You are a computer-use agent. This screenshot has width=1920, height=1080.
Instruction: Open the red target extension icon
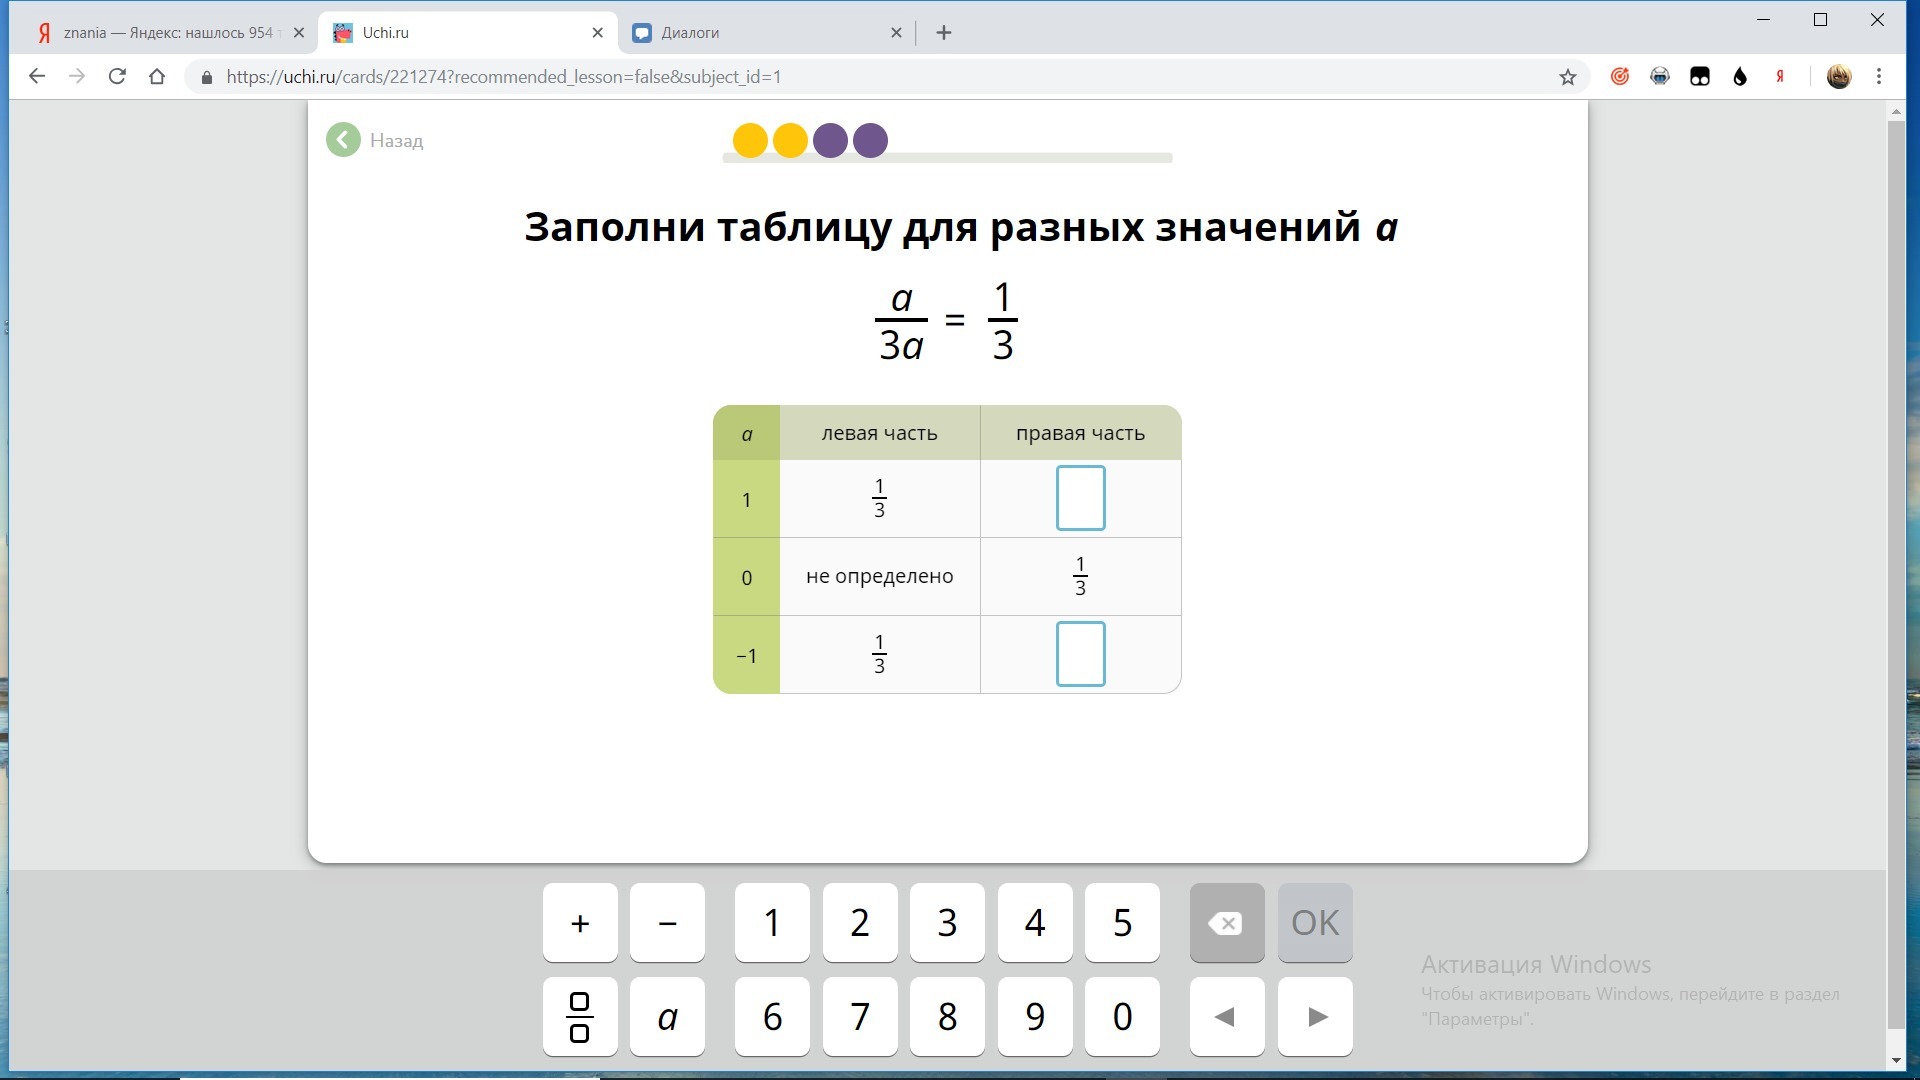1620,77
